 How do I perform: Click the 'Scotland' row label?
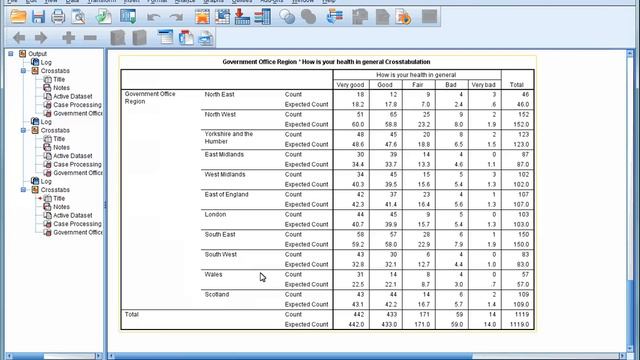(x=217, y=294)
